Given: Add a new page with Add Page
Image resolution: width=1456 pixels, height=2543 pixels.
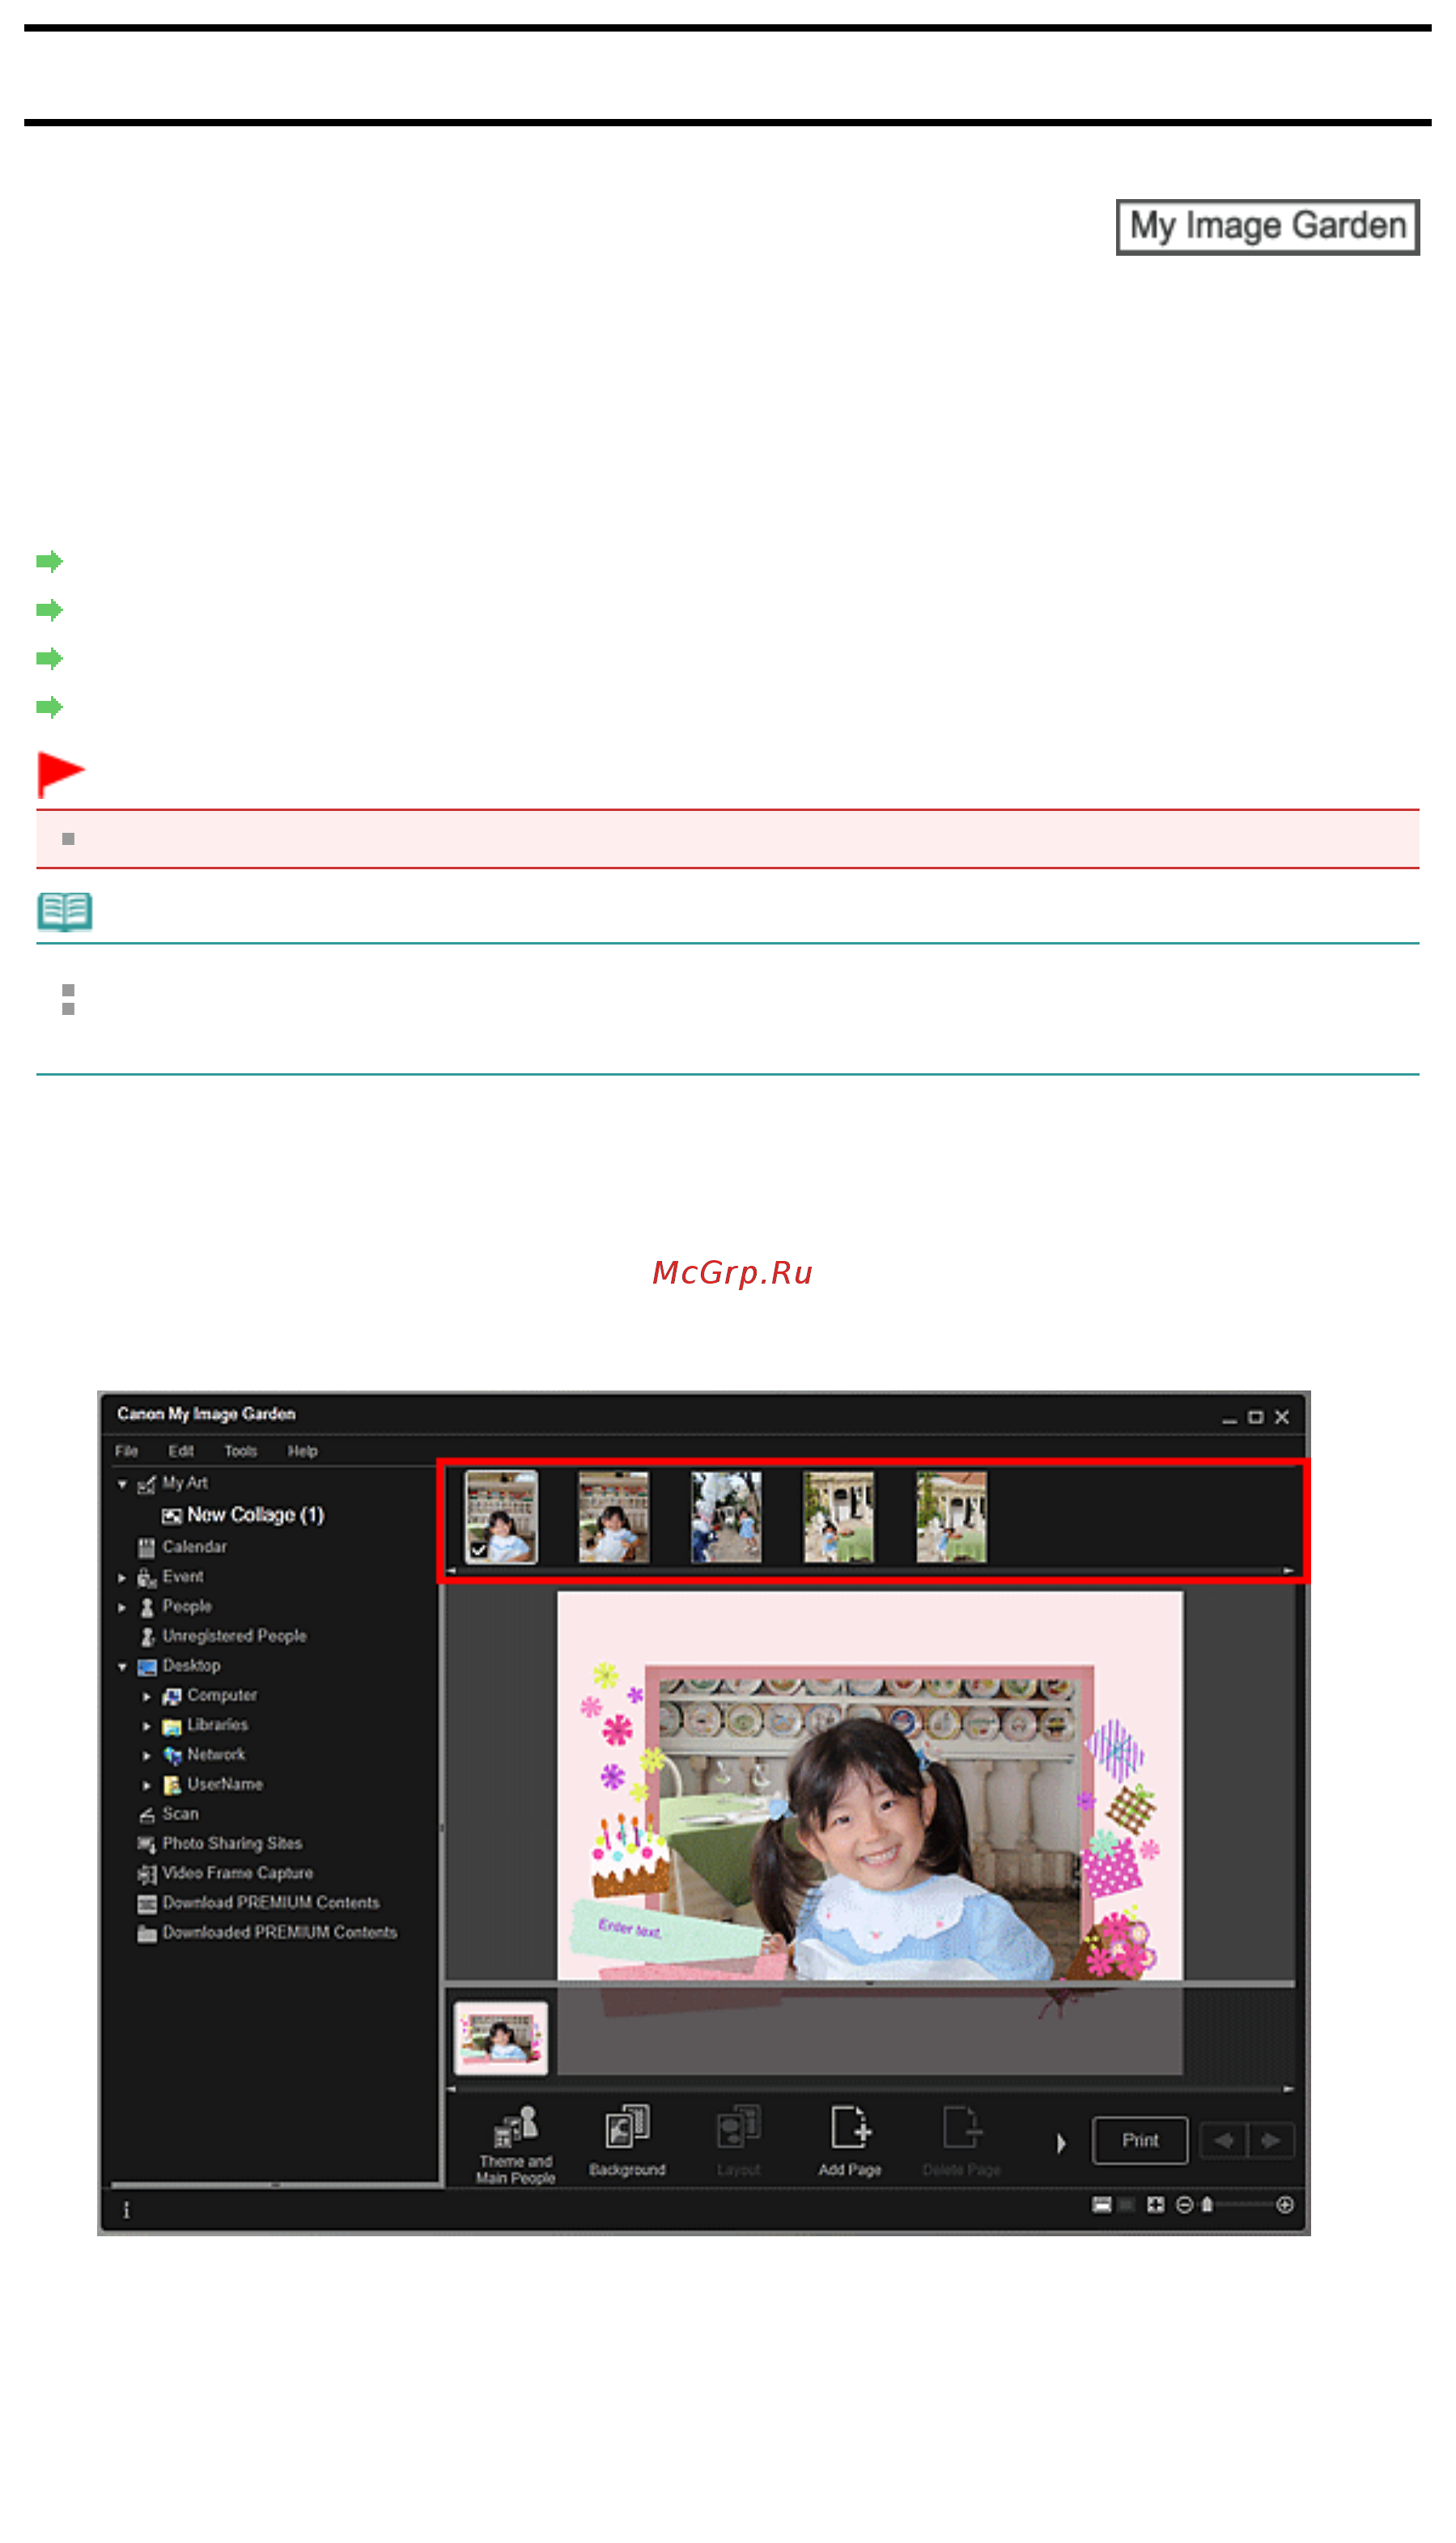Looking at the screenshot, I should [850, 2141].
